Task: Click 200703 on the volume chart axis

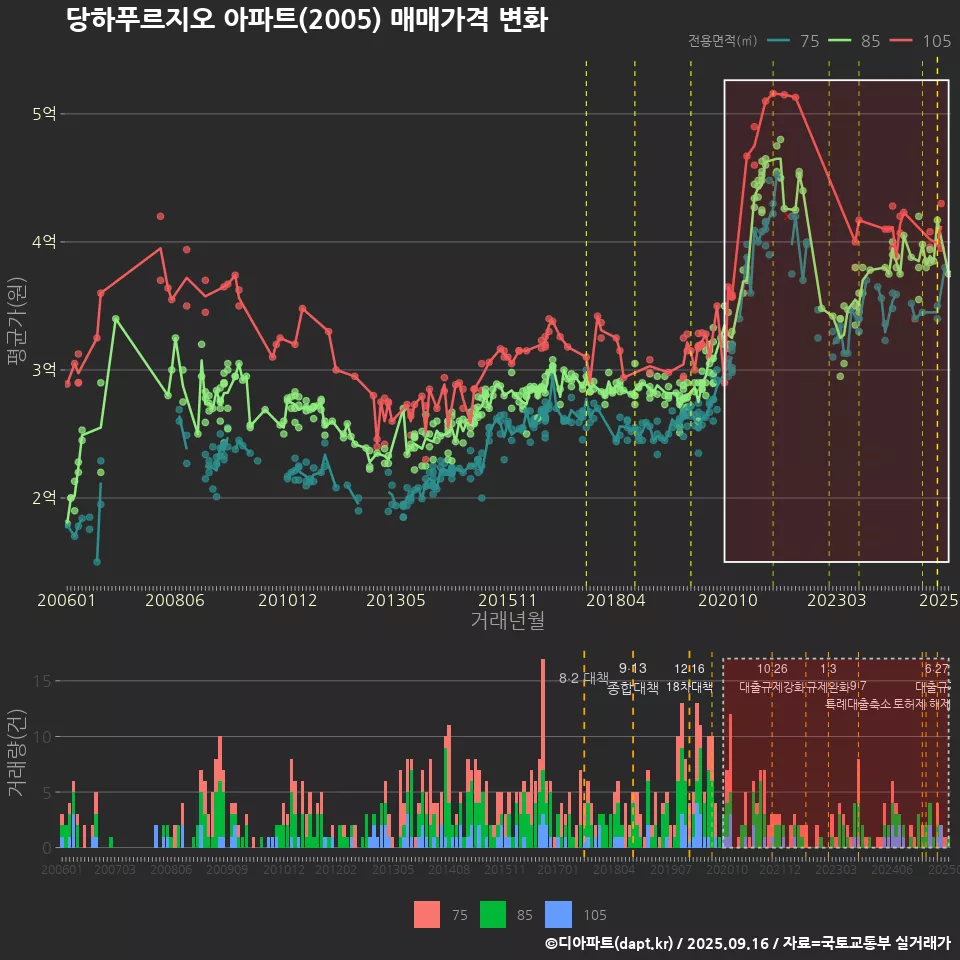Action: pos(114,869)
